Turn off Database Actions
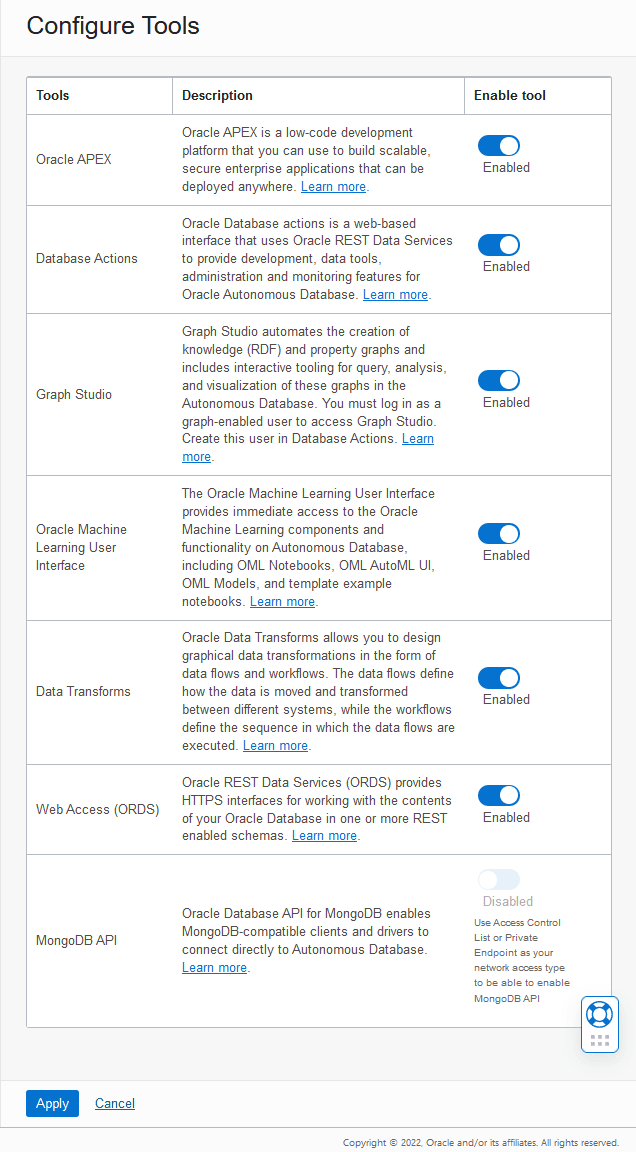The width and height of the screenshot is (636, 1152). click(x=499, y=245)
